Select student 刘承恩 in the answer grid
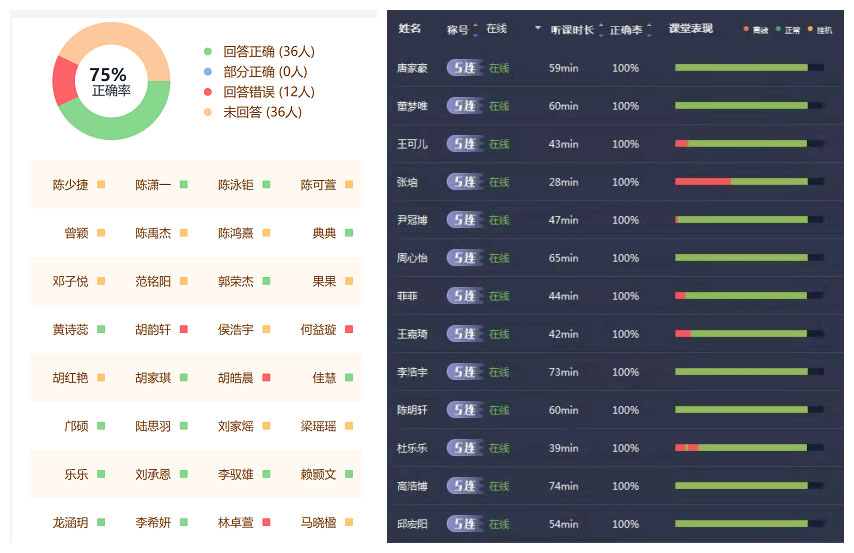 [153, 474]
